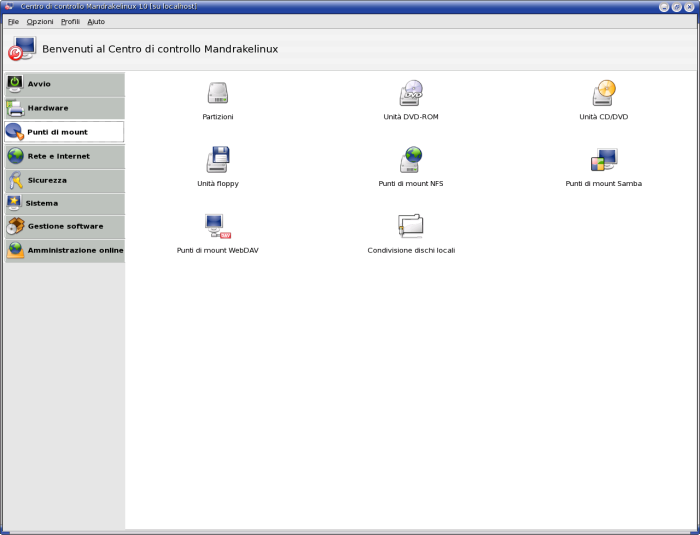Switch to the Hardware category
This screenshot has height=535, width=700.
(64, 108)
